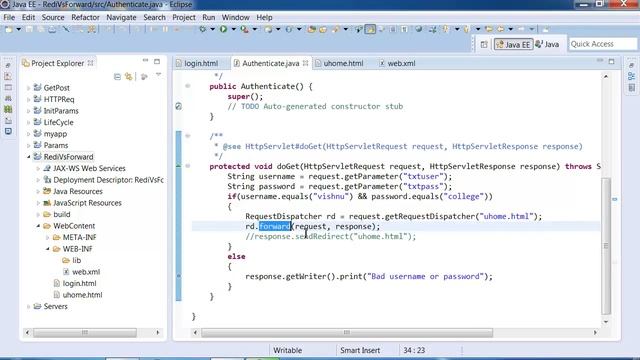Screen dimensions: 640x360
Task: Collapse the RediVsForward project
Action: coord(29,157)
